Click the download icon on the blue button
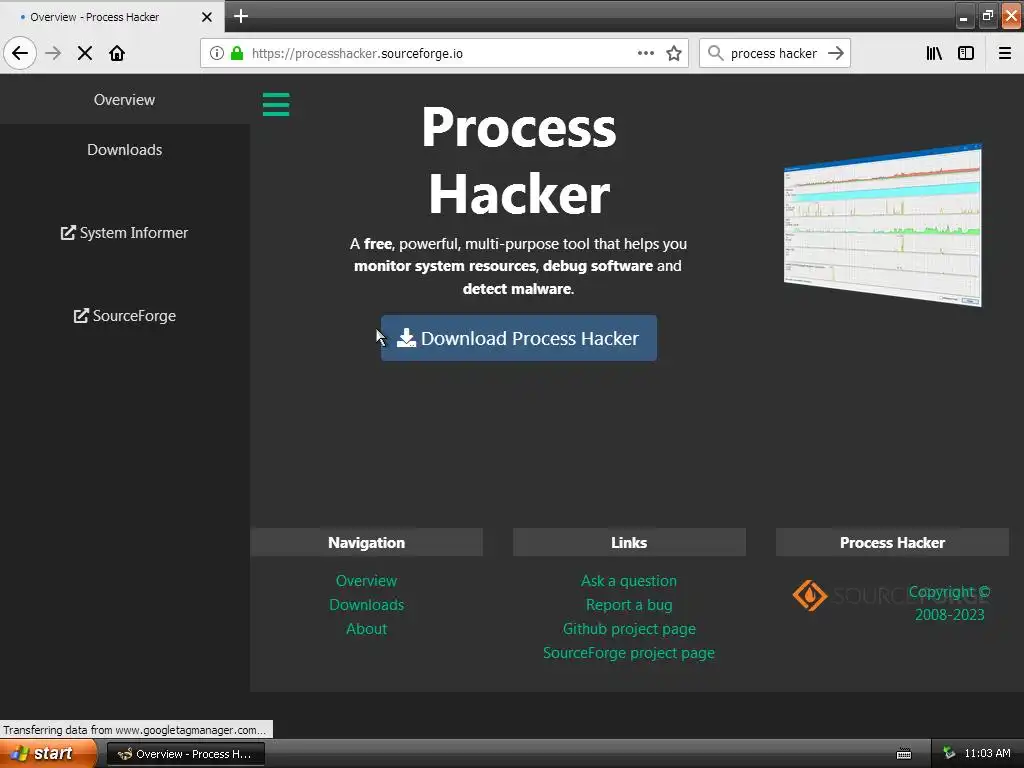 [406, 338]
